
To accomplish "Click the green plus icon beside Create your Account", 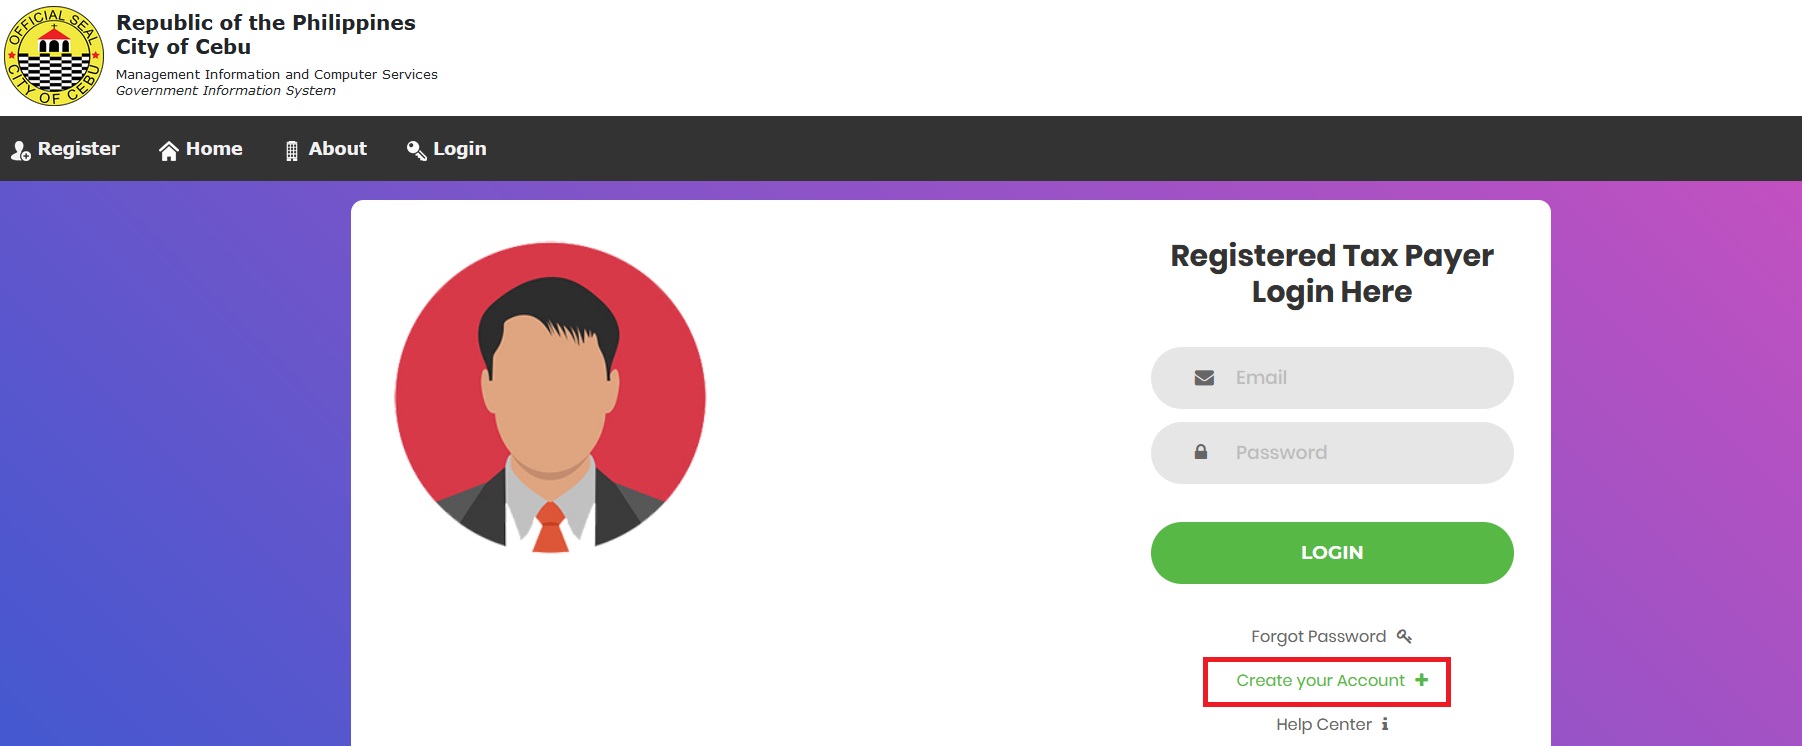I will tap(1422, 680).
